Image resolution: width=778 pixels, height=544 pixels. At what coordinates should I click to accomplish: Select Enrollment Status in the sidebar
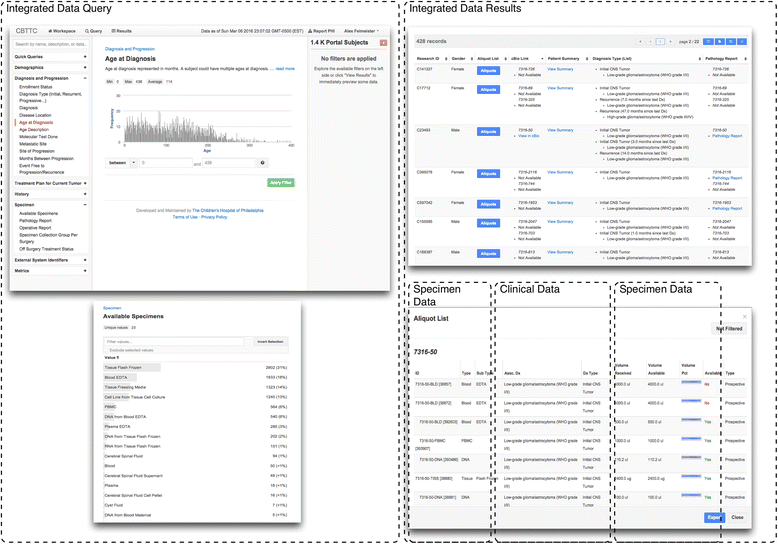tap(36, 87)
